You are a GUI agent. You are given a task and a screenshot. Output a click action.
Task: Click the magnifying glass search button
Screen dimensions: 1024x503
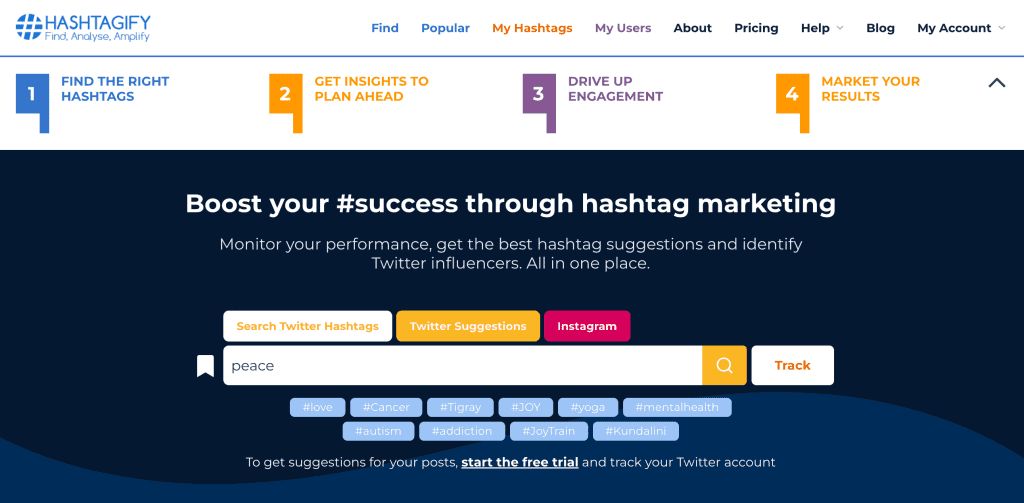click(724, 365)
